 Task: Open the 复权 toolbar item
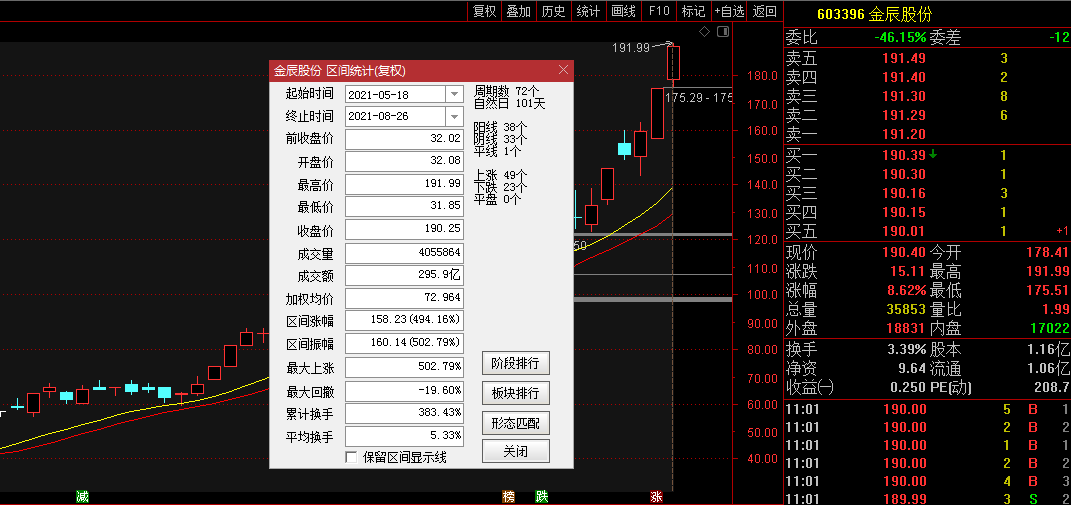click(x=484, y=11)
